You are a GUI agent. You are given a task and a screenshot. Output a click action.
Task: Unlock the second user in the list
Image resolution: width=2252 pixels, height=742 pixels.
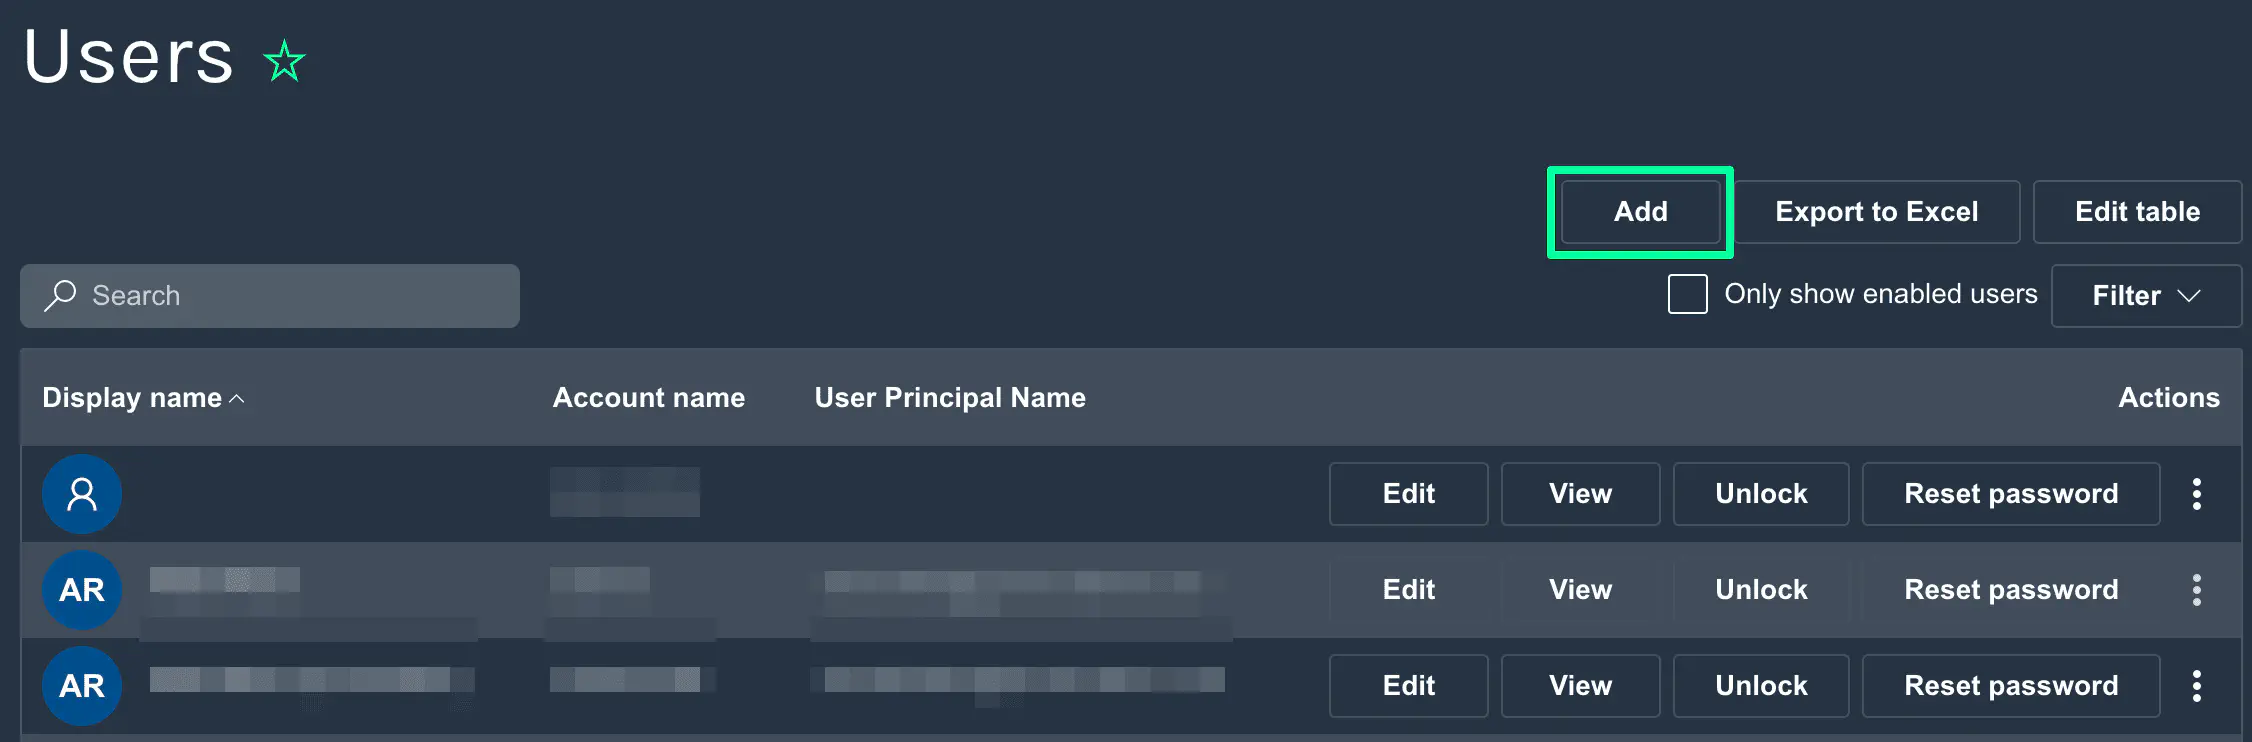(1760, 590)
